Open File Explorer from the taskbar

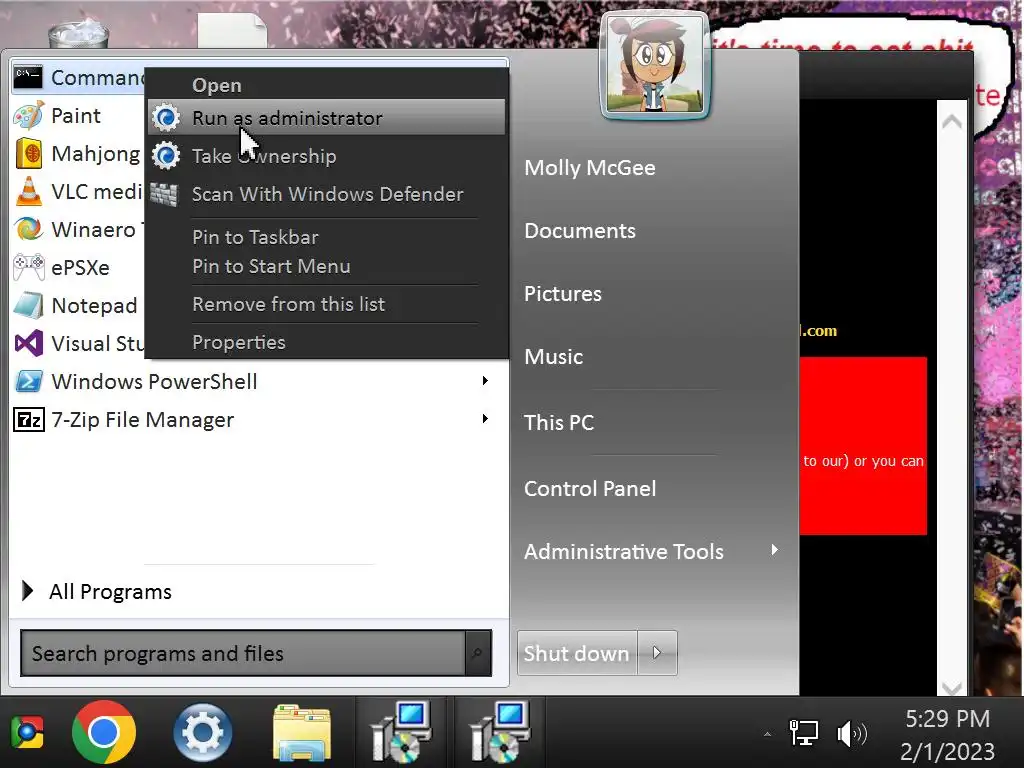302,732
